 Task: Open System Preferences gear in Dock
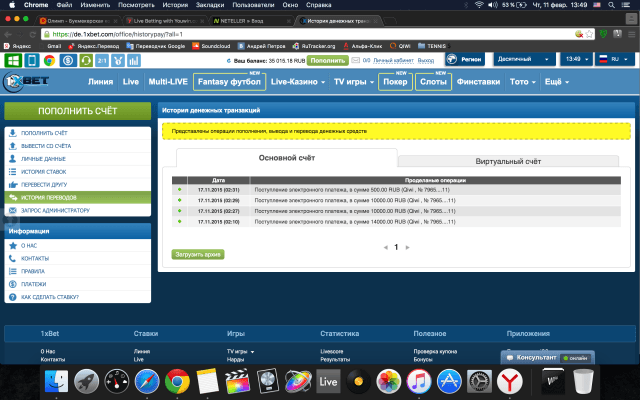479,381
